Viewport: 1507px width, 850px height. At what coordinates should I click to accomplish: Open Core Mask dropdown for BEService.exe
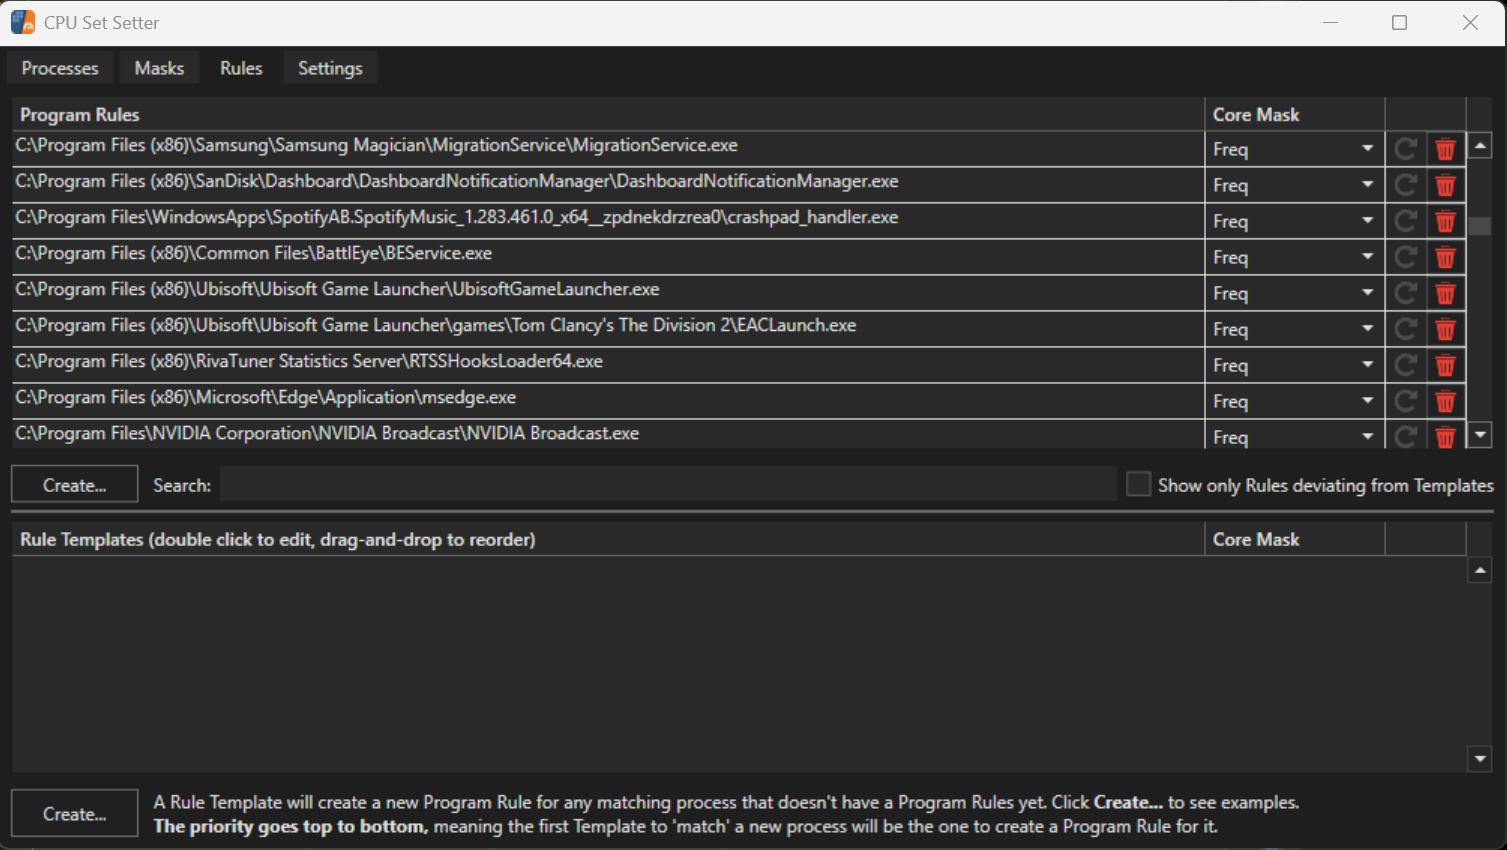coord(1294,257)
